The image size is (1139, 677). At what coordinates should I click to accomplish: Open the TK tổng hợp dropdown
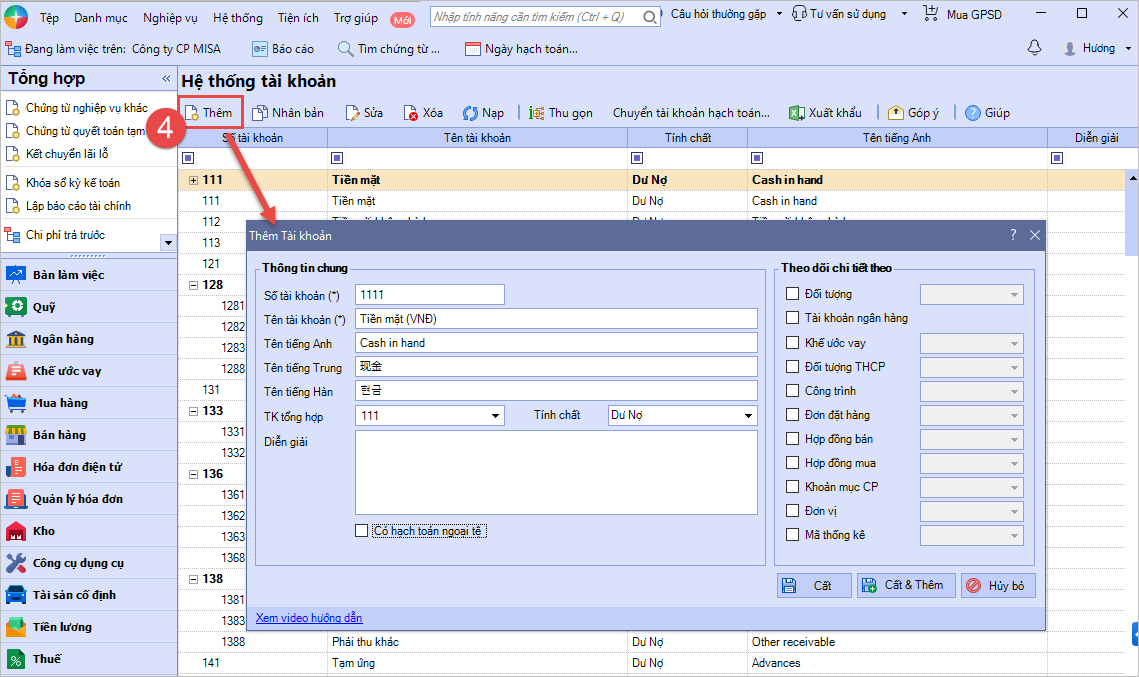495,416
